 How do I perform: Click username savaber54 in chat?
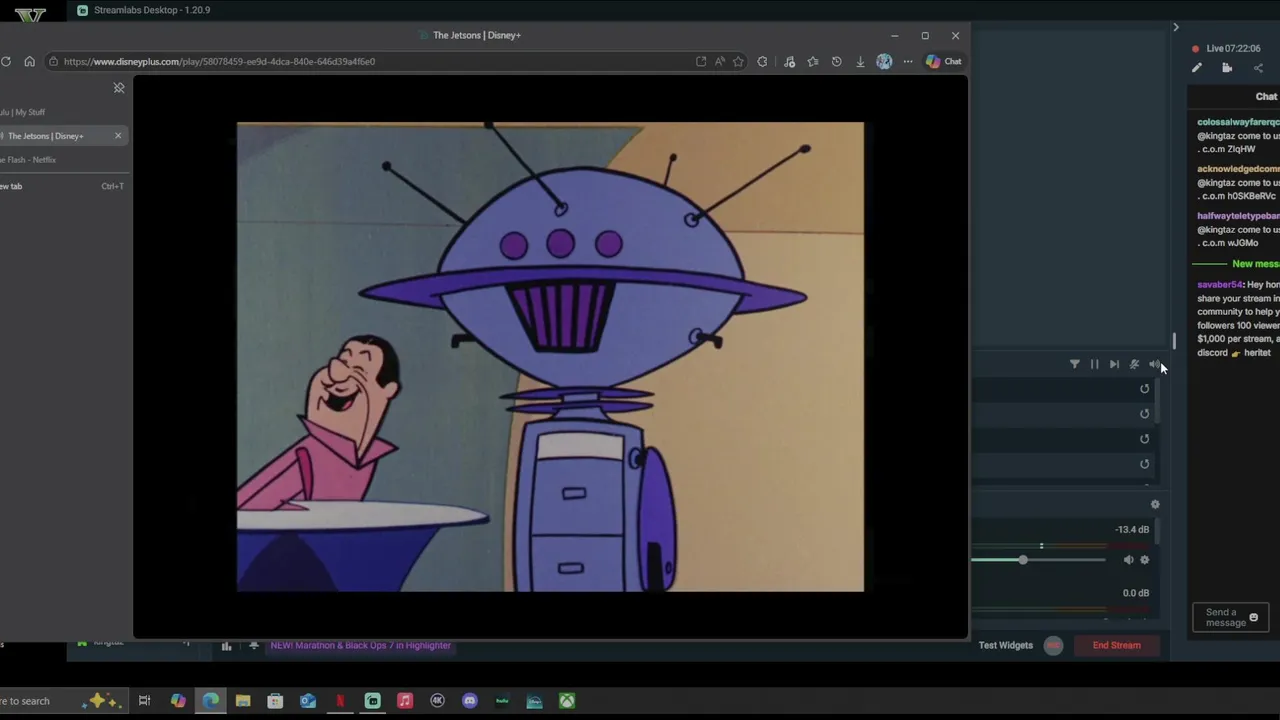[1220, 285]
